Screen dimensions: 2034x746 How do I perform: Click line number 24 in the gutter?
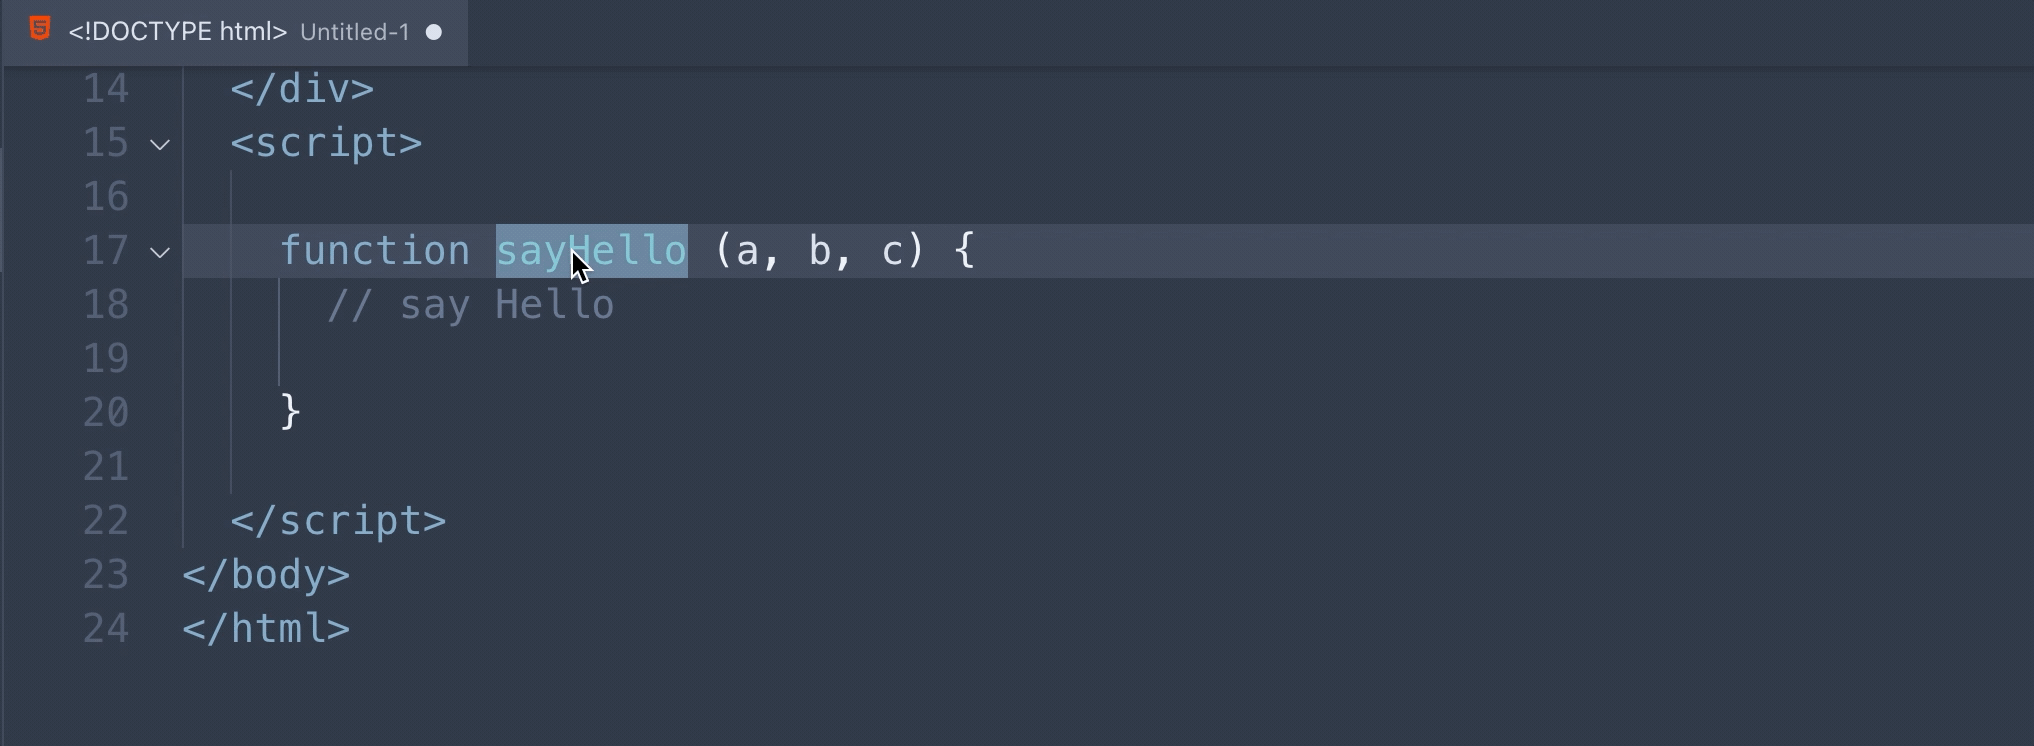tap(106, 629)
